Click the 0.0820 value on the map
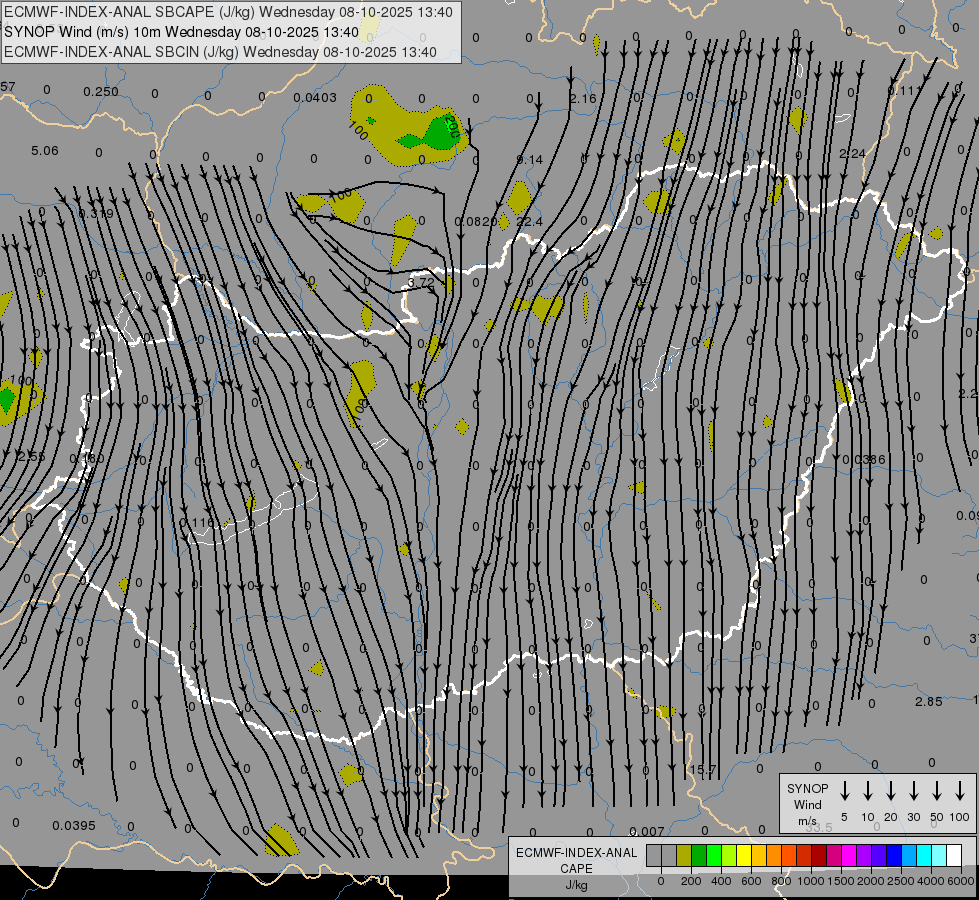The height and width of the screenshot is (900, 979). pos(476,222)
